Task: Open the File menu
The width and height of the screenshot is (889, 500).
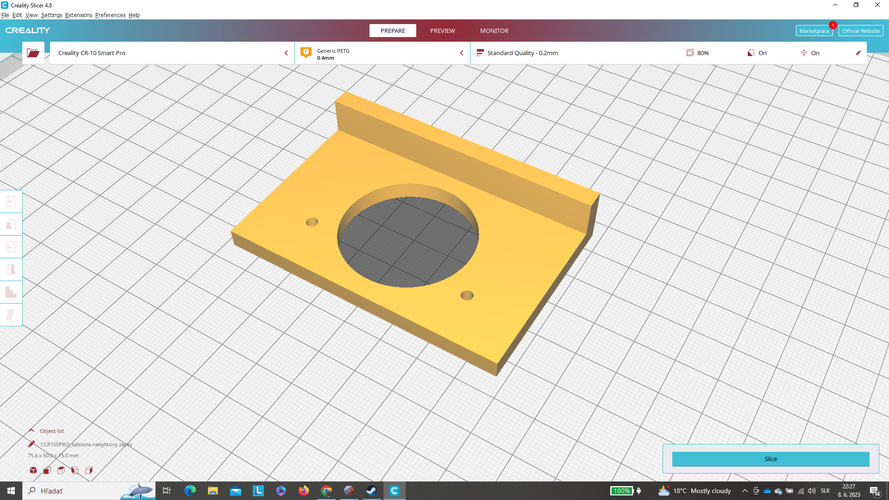Action: (x=5, y=15)
